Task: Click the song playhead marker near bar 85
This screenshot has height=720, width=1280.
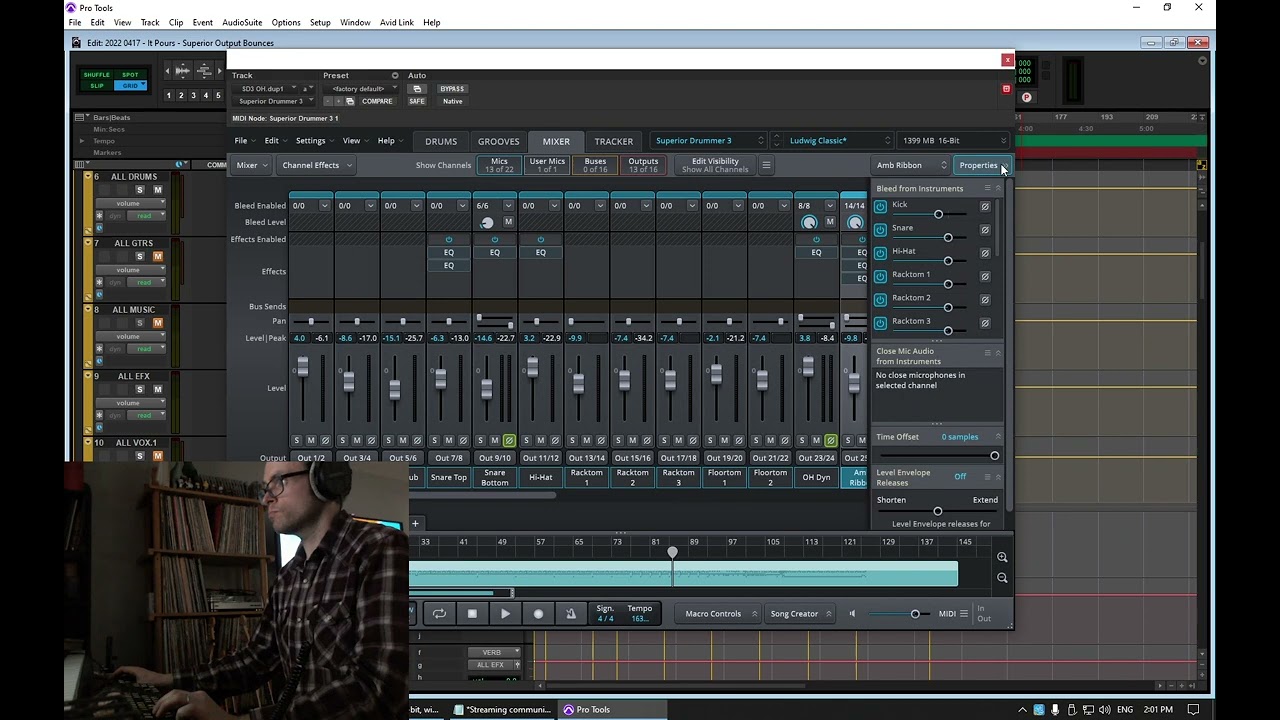Action: 672,552
